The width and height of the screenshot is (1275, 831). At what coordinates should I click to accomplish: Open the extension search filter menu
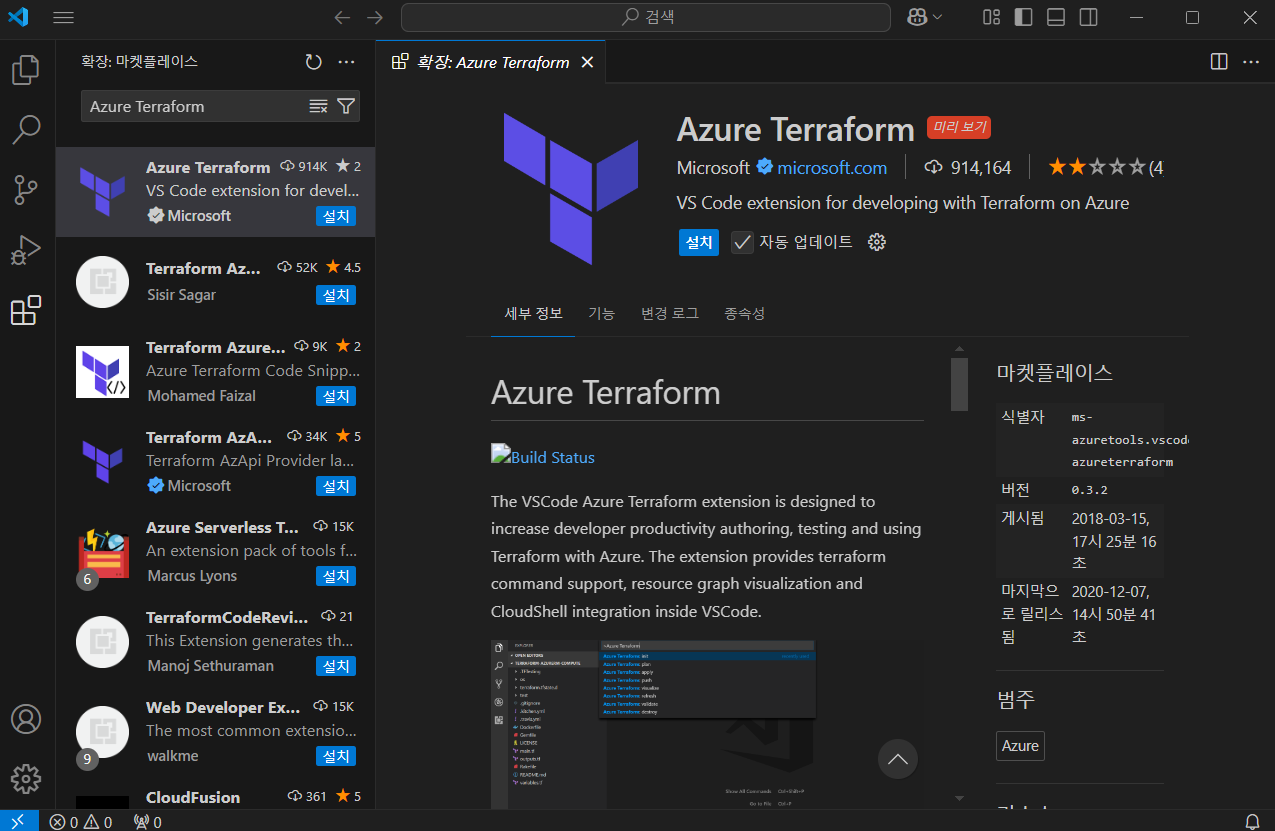click(x=346, y=106)
